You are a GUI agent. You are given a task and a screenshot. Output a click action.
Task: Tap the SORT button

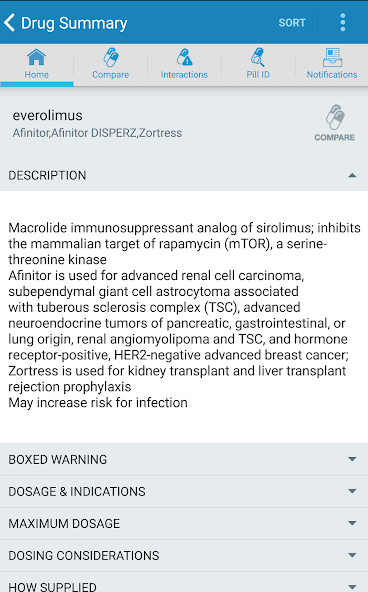(292, 23)
